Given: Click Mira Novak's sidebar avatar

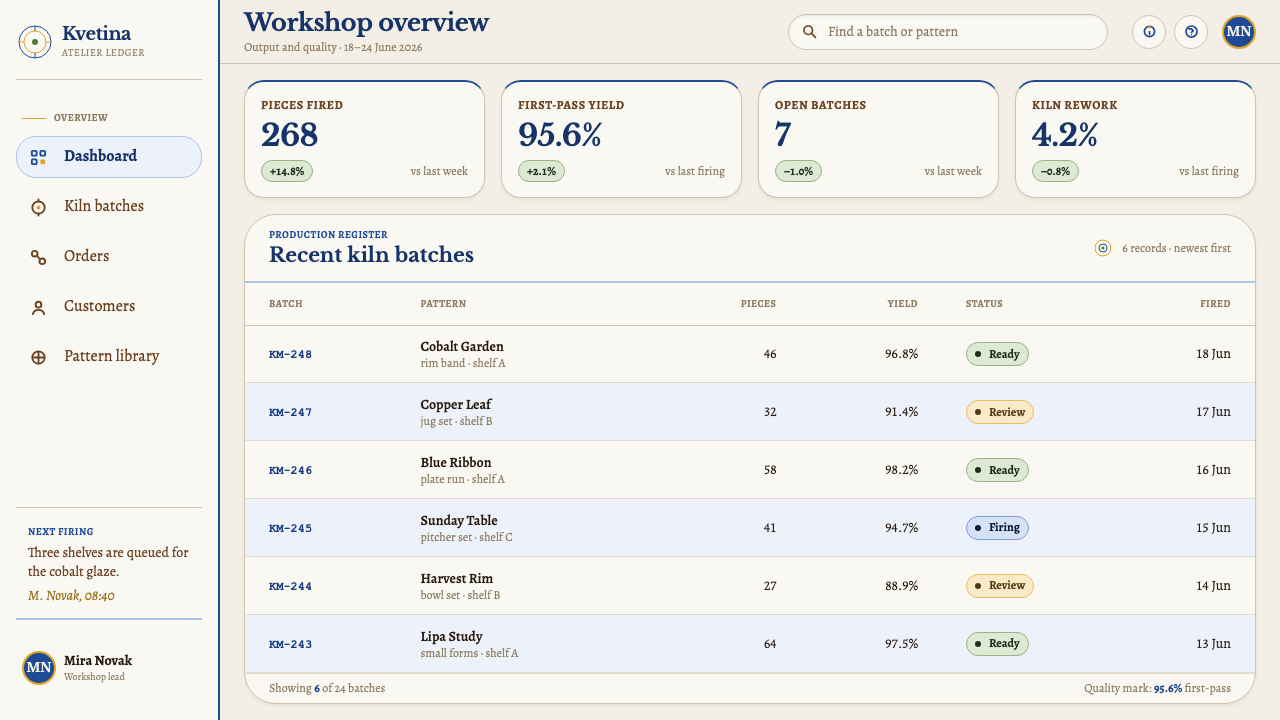Looking at the screenshot, I should (x=39, y=668).
